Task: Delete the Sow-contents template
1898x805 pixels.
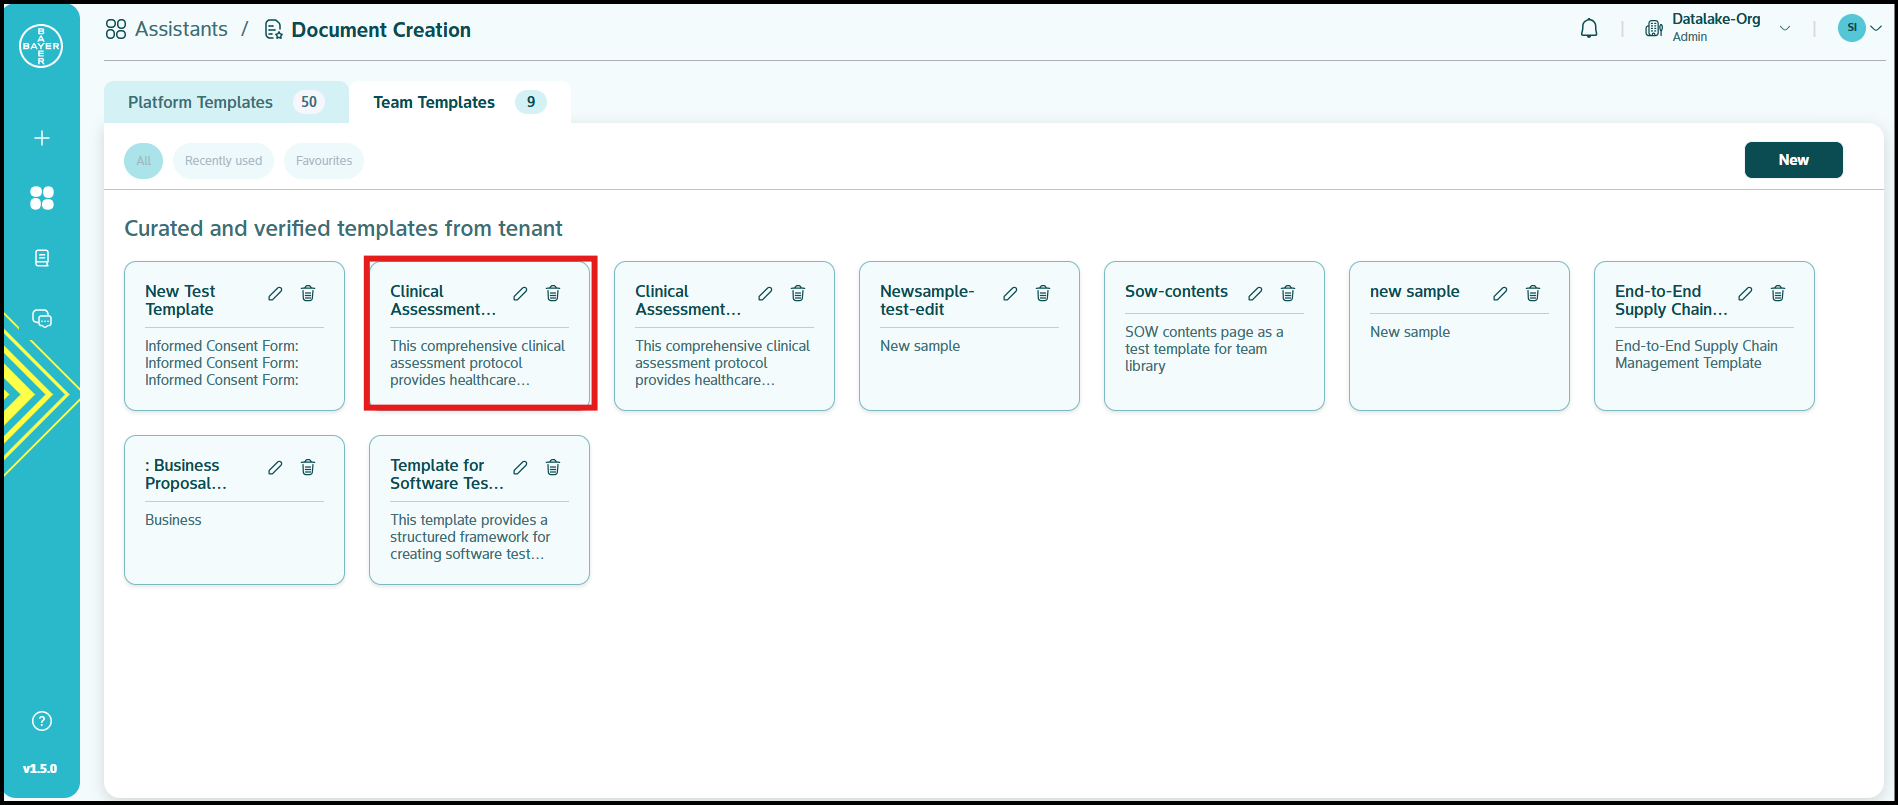Action: point(1288,293)
